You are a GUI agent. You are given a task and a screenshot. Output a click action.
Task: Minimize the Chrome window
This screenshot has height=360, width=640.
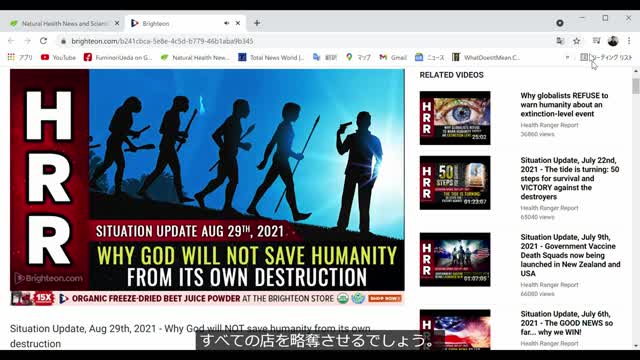coord(582,18)
